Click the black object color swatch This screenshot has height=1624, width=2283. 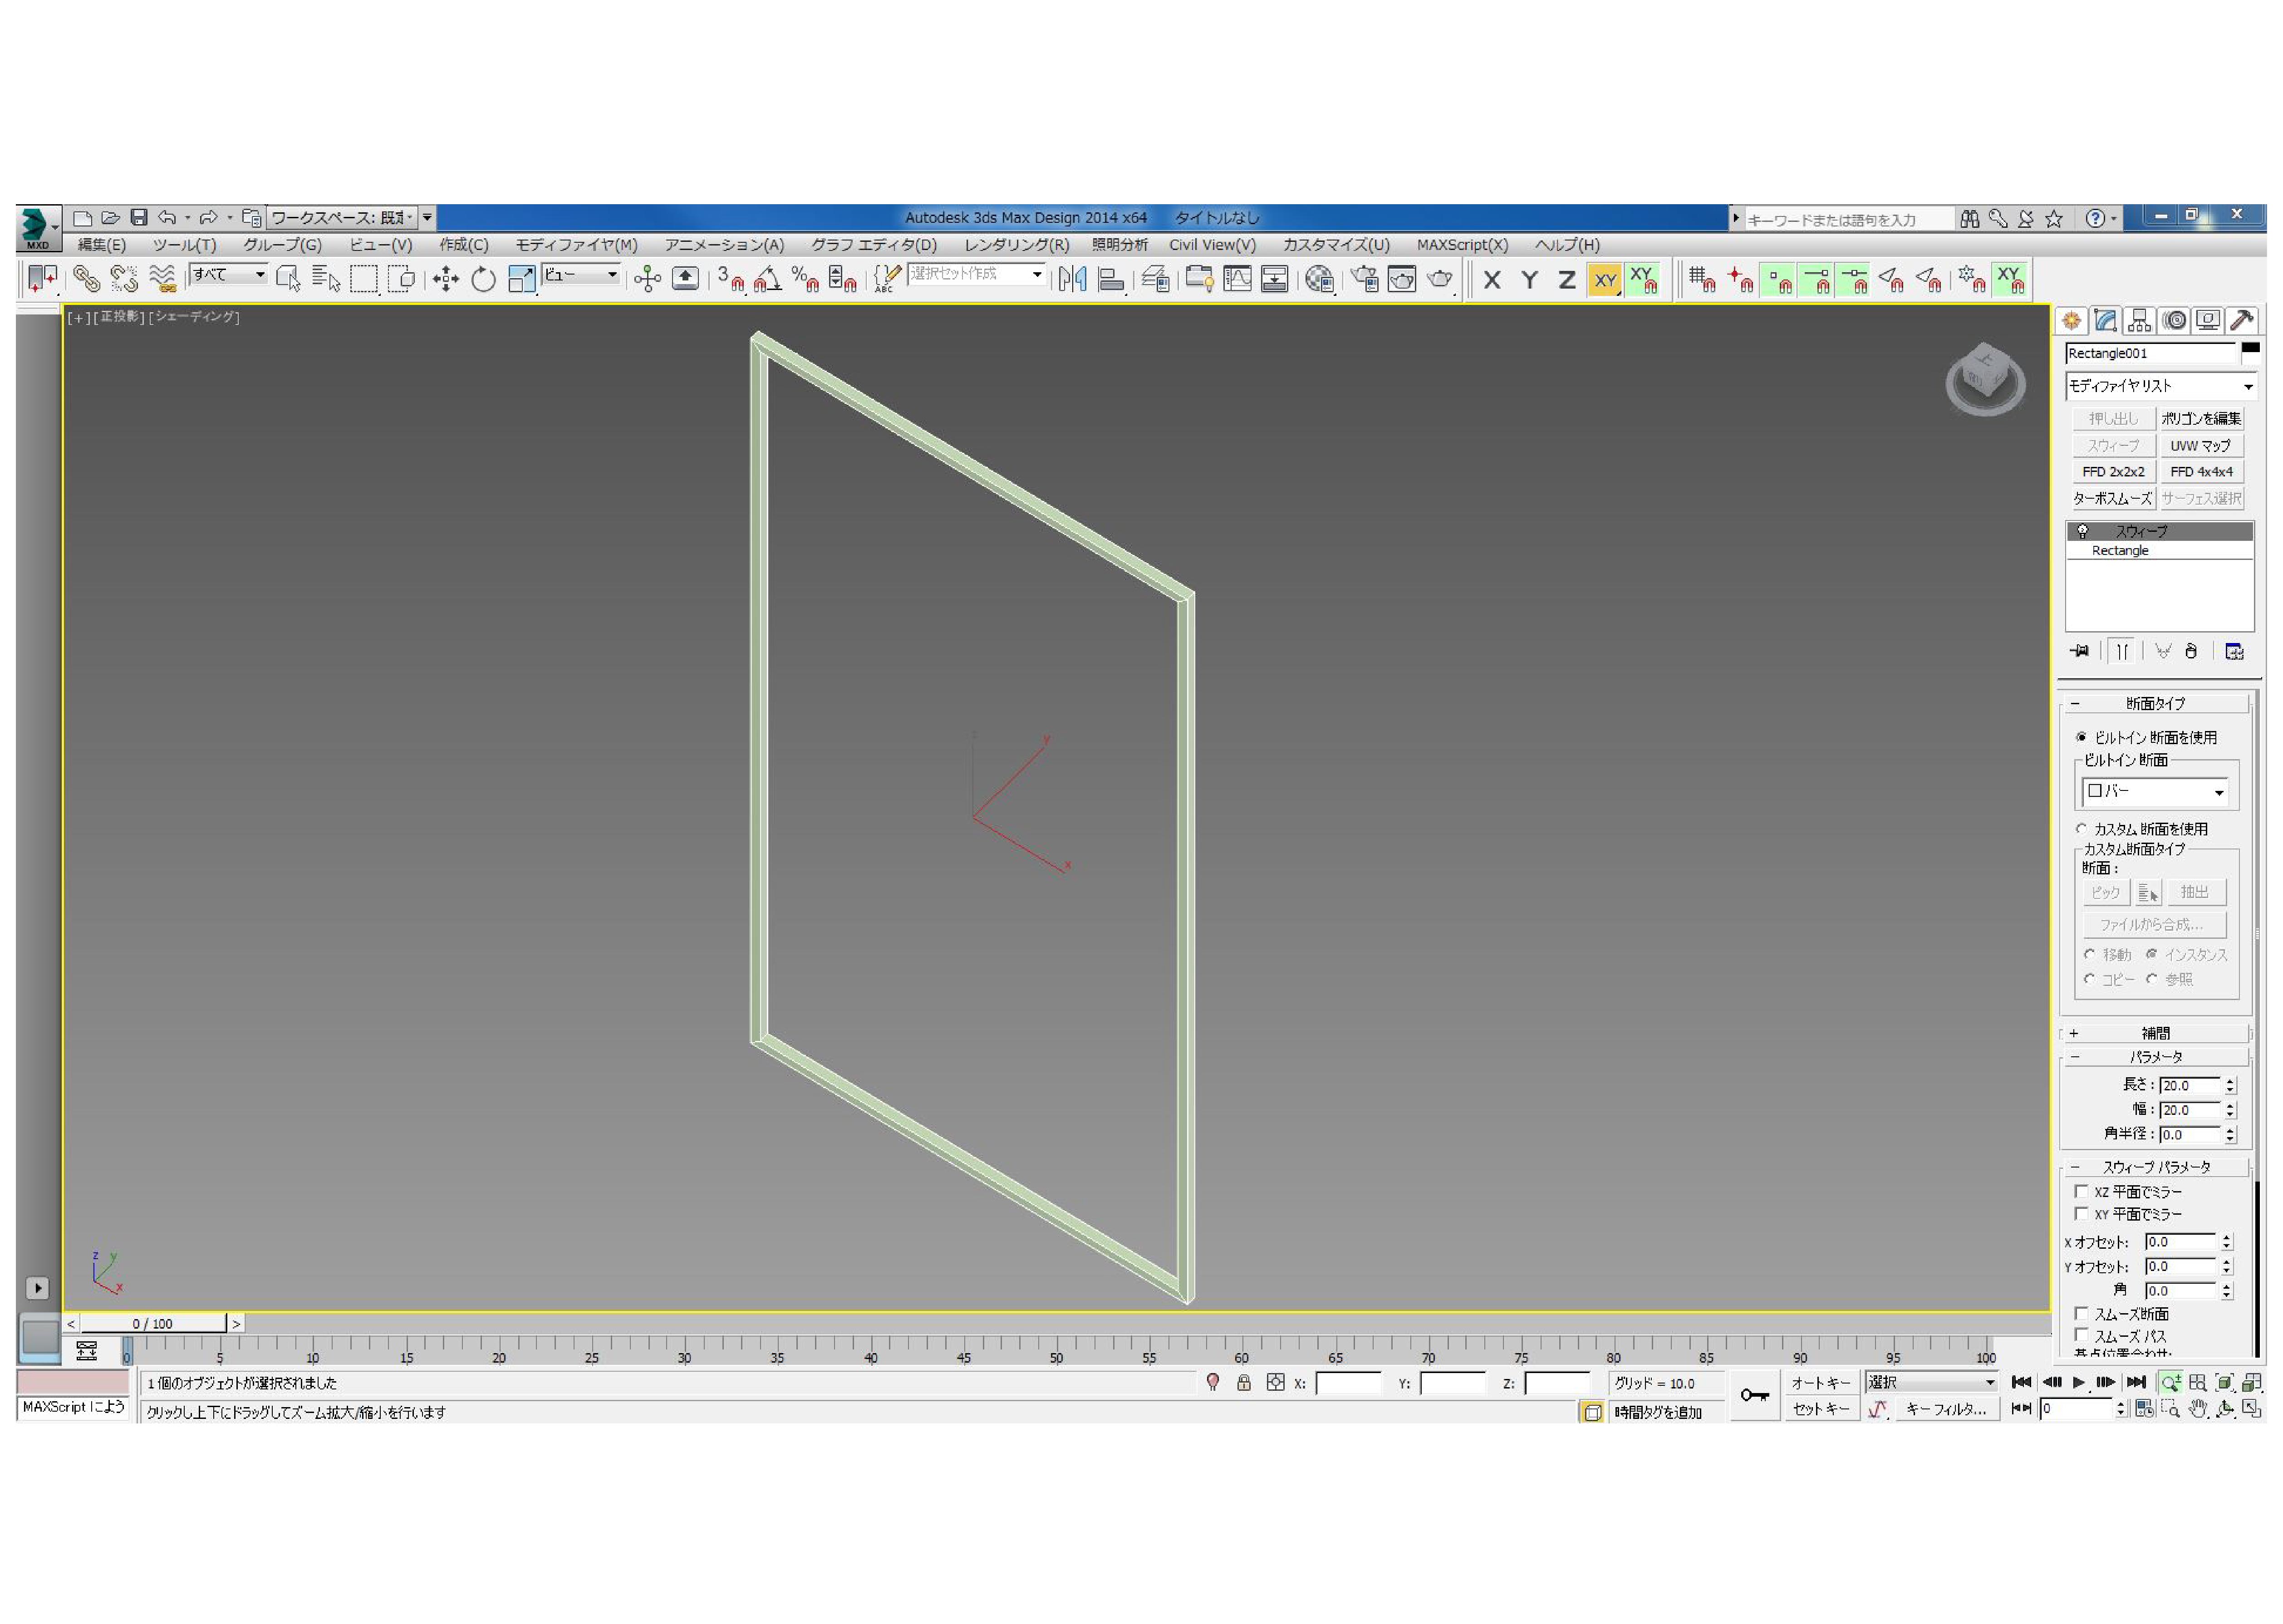click(2250, 348)
